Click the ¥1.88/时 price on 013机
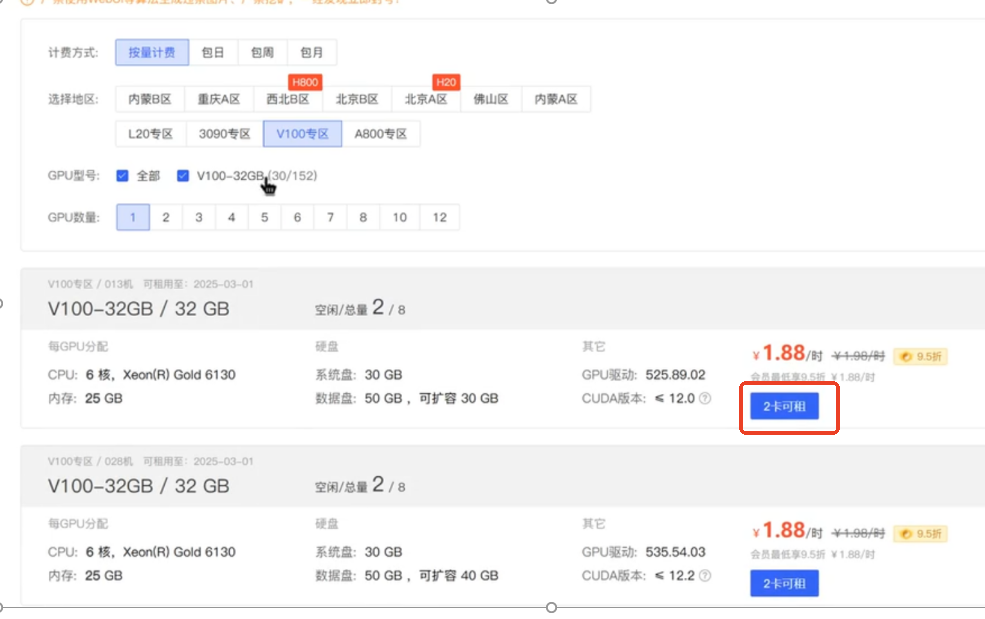This screenshot has height=619, width=985. coord(787,354)
